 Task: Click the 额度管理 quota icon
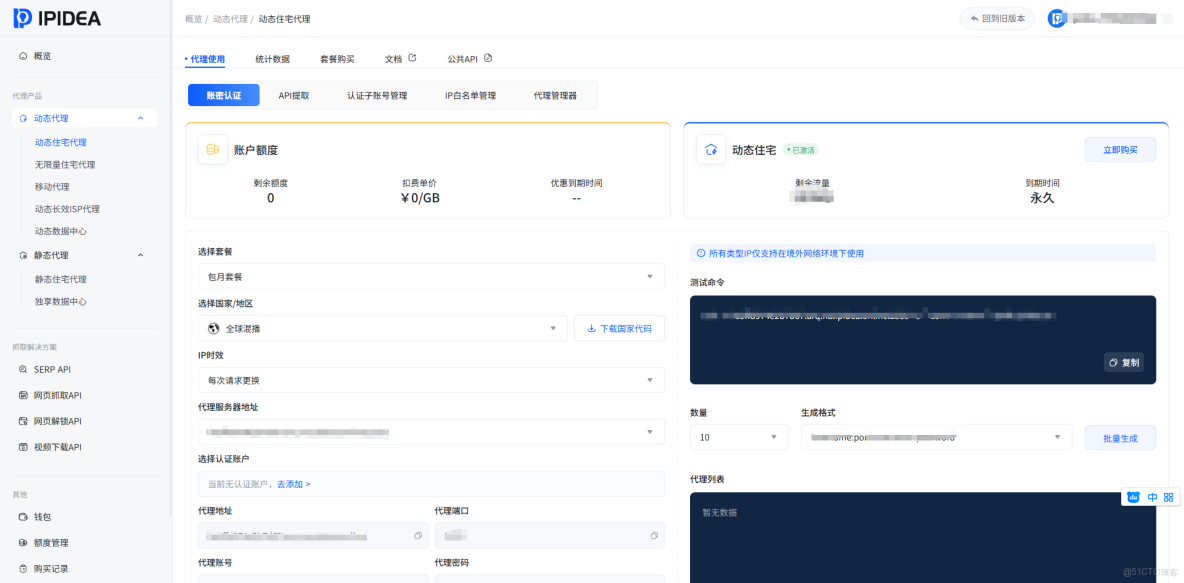24,542
